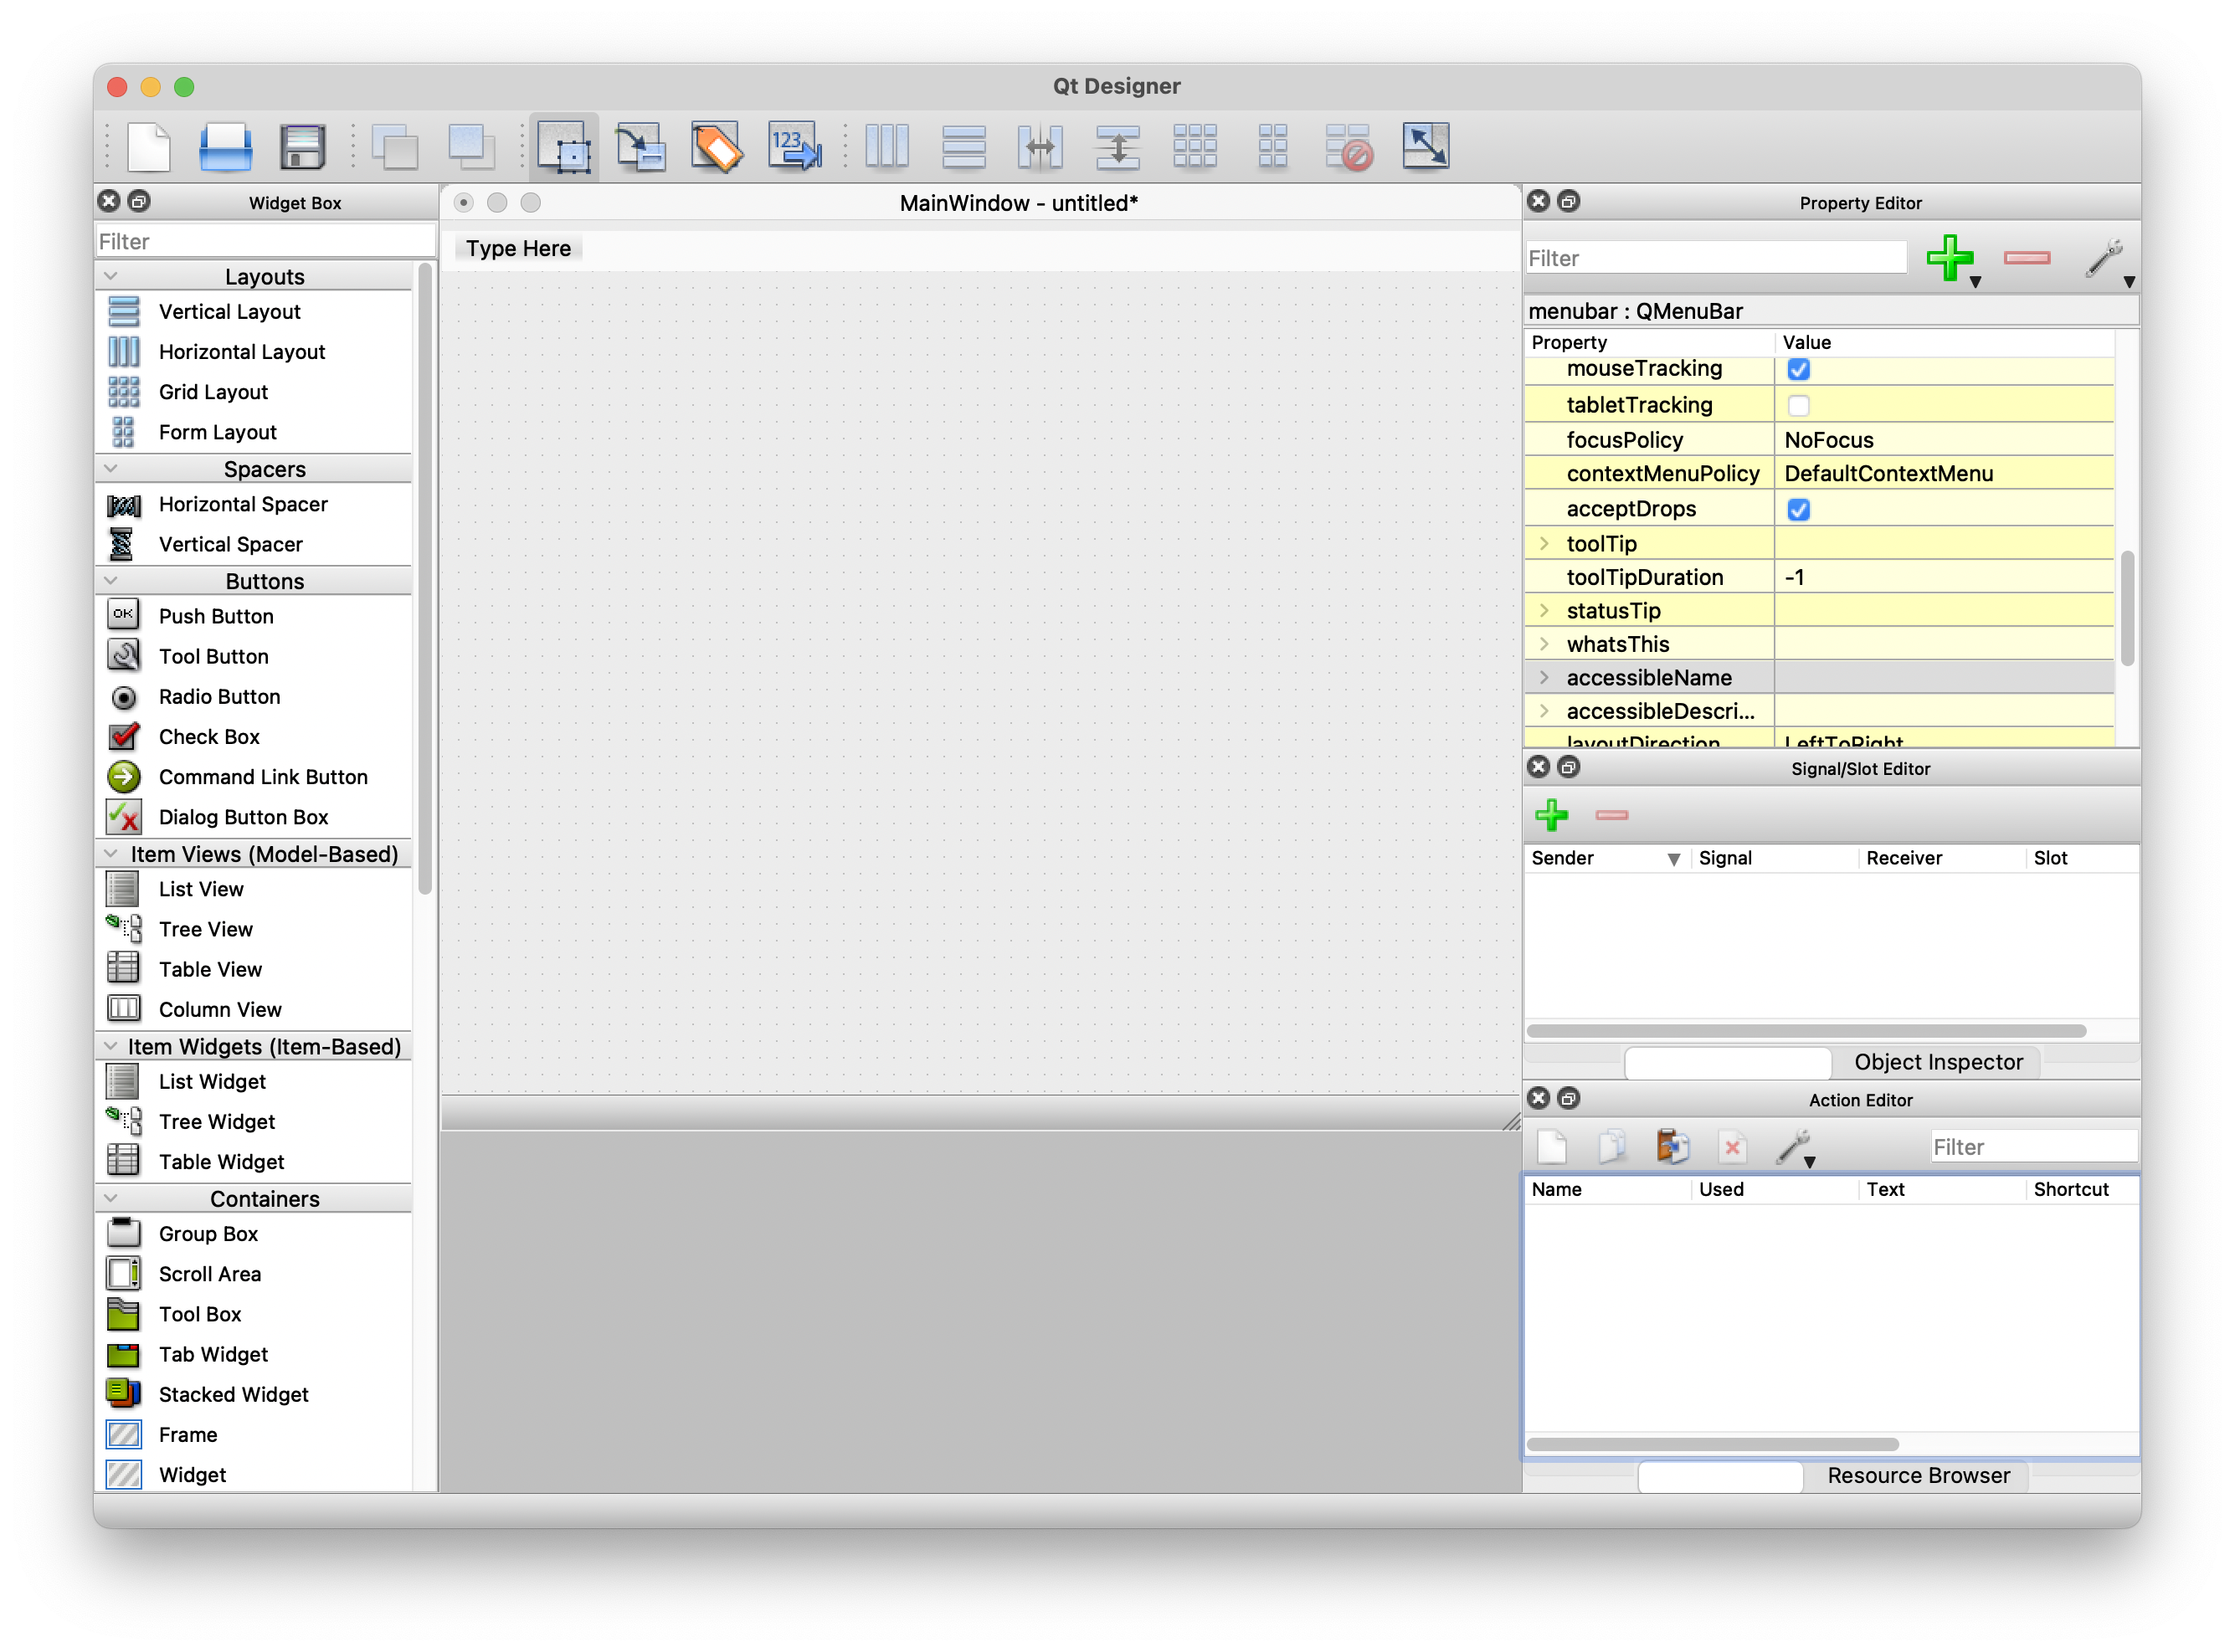Expand the statusTip property
The height and width of the screenshot is (1652, 2235).
click(1544, 610)
